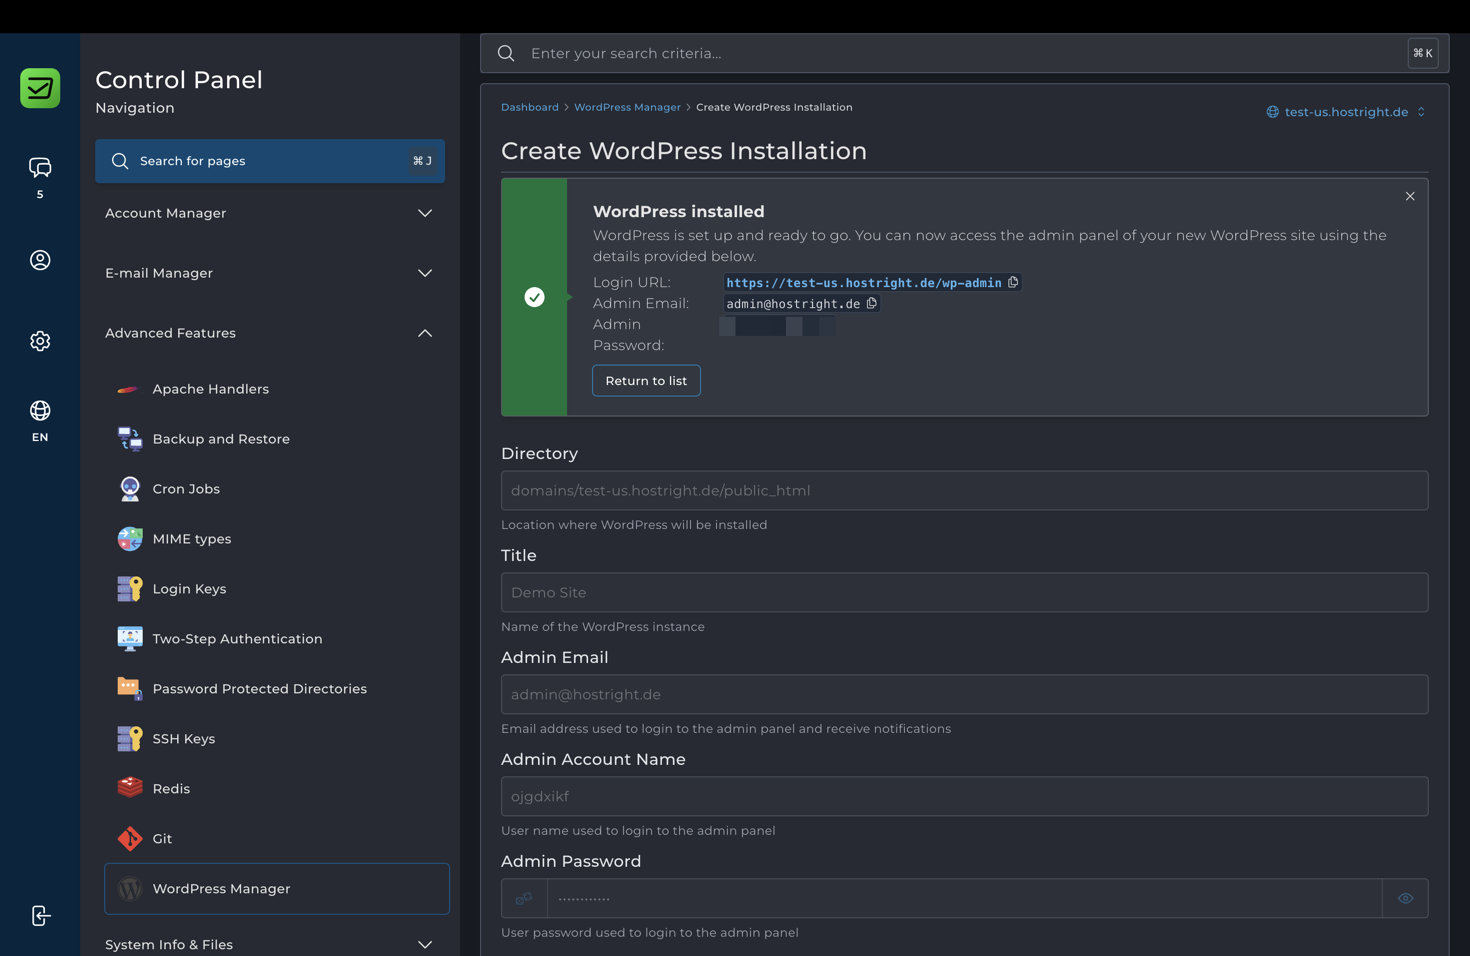The height and width of the screenshot is (956, 1470).
Task: Click the green success checkmark icon
Action: click(x=534, y=297)
